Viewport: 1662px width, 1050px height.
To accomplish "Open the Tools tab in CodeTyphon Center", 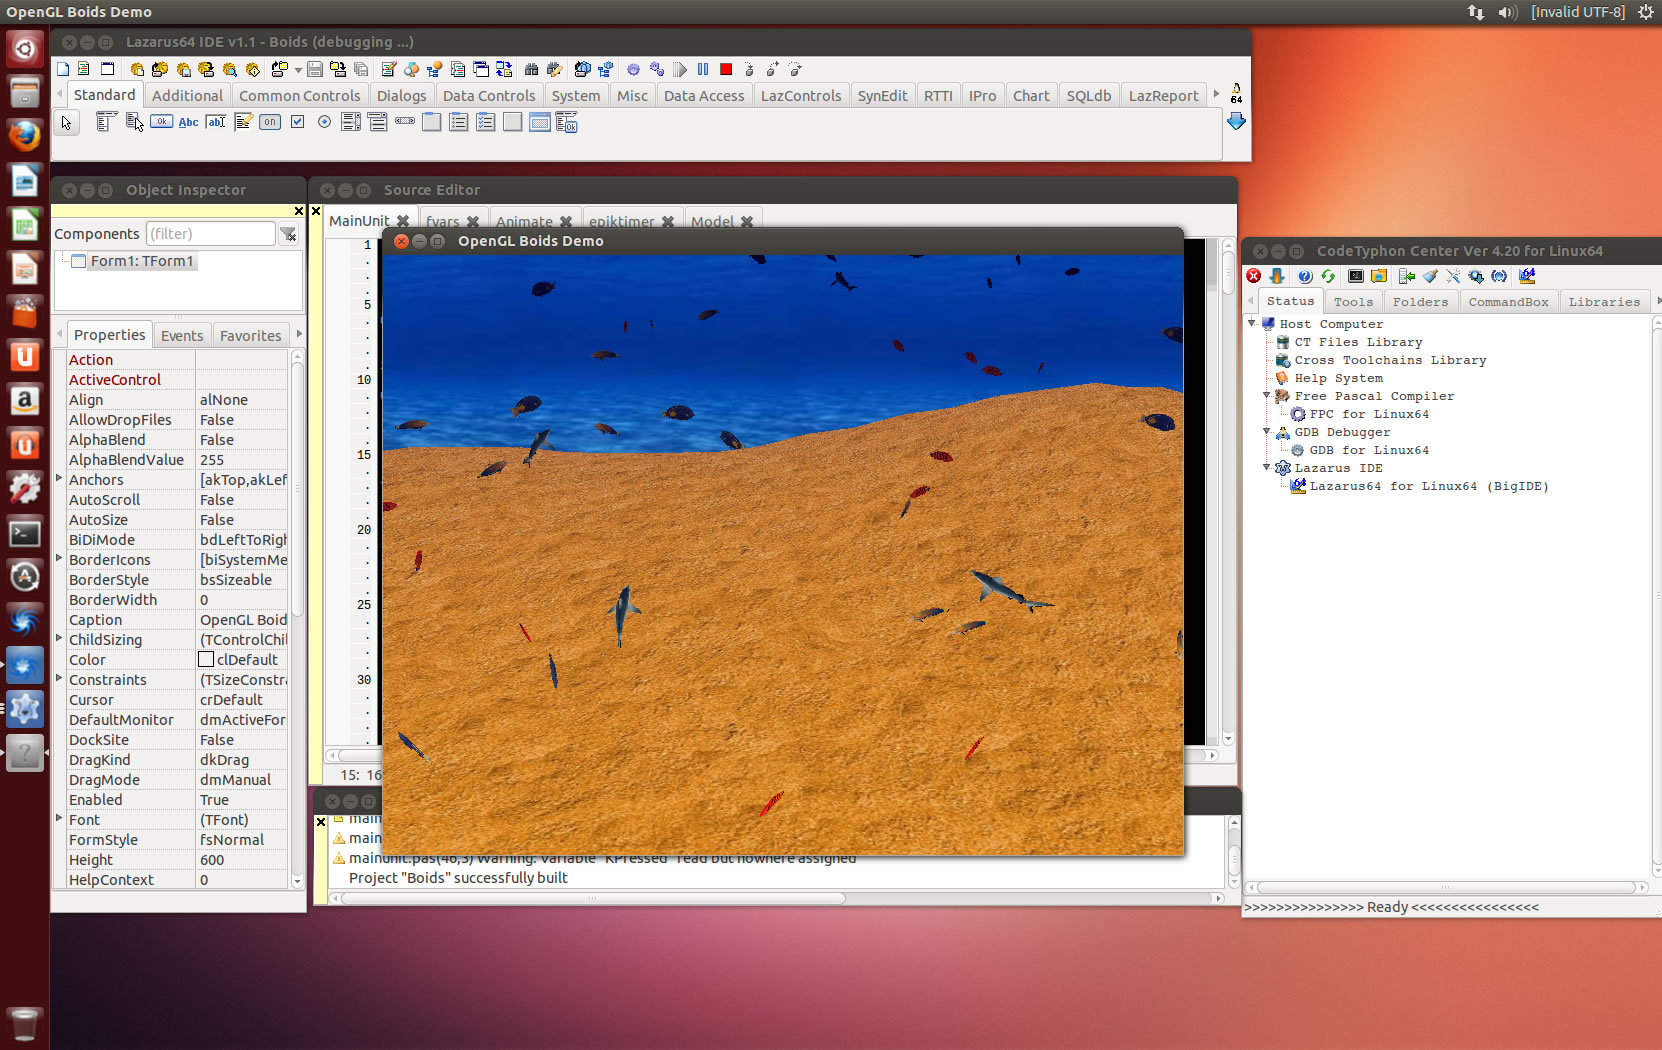I will coord(1353,302).
